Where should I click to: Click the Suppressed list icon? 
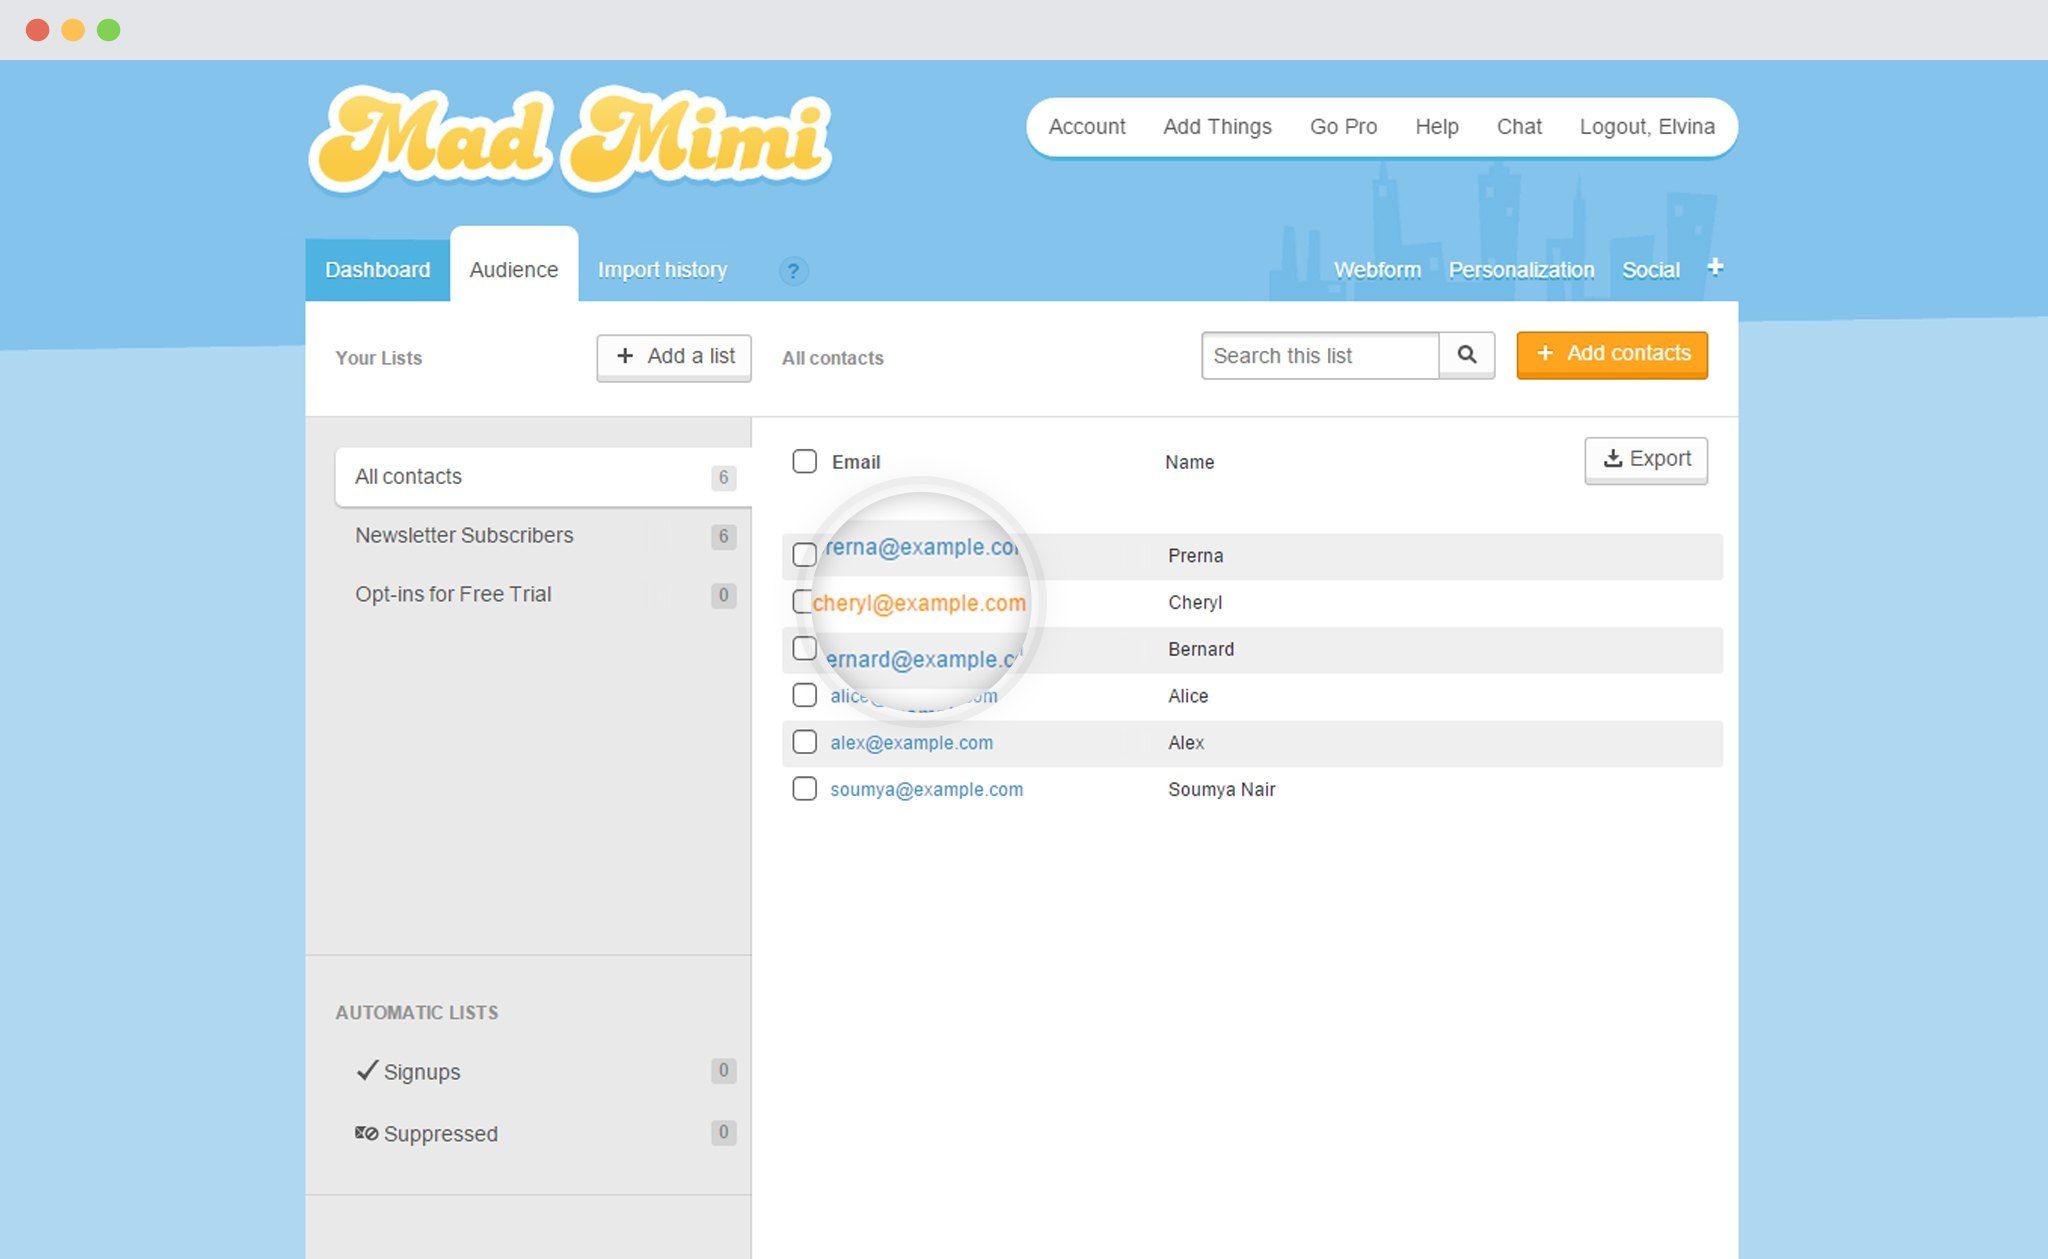[366, 1133]
